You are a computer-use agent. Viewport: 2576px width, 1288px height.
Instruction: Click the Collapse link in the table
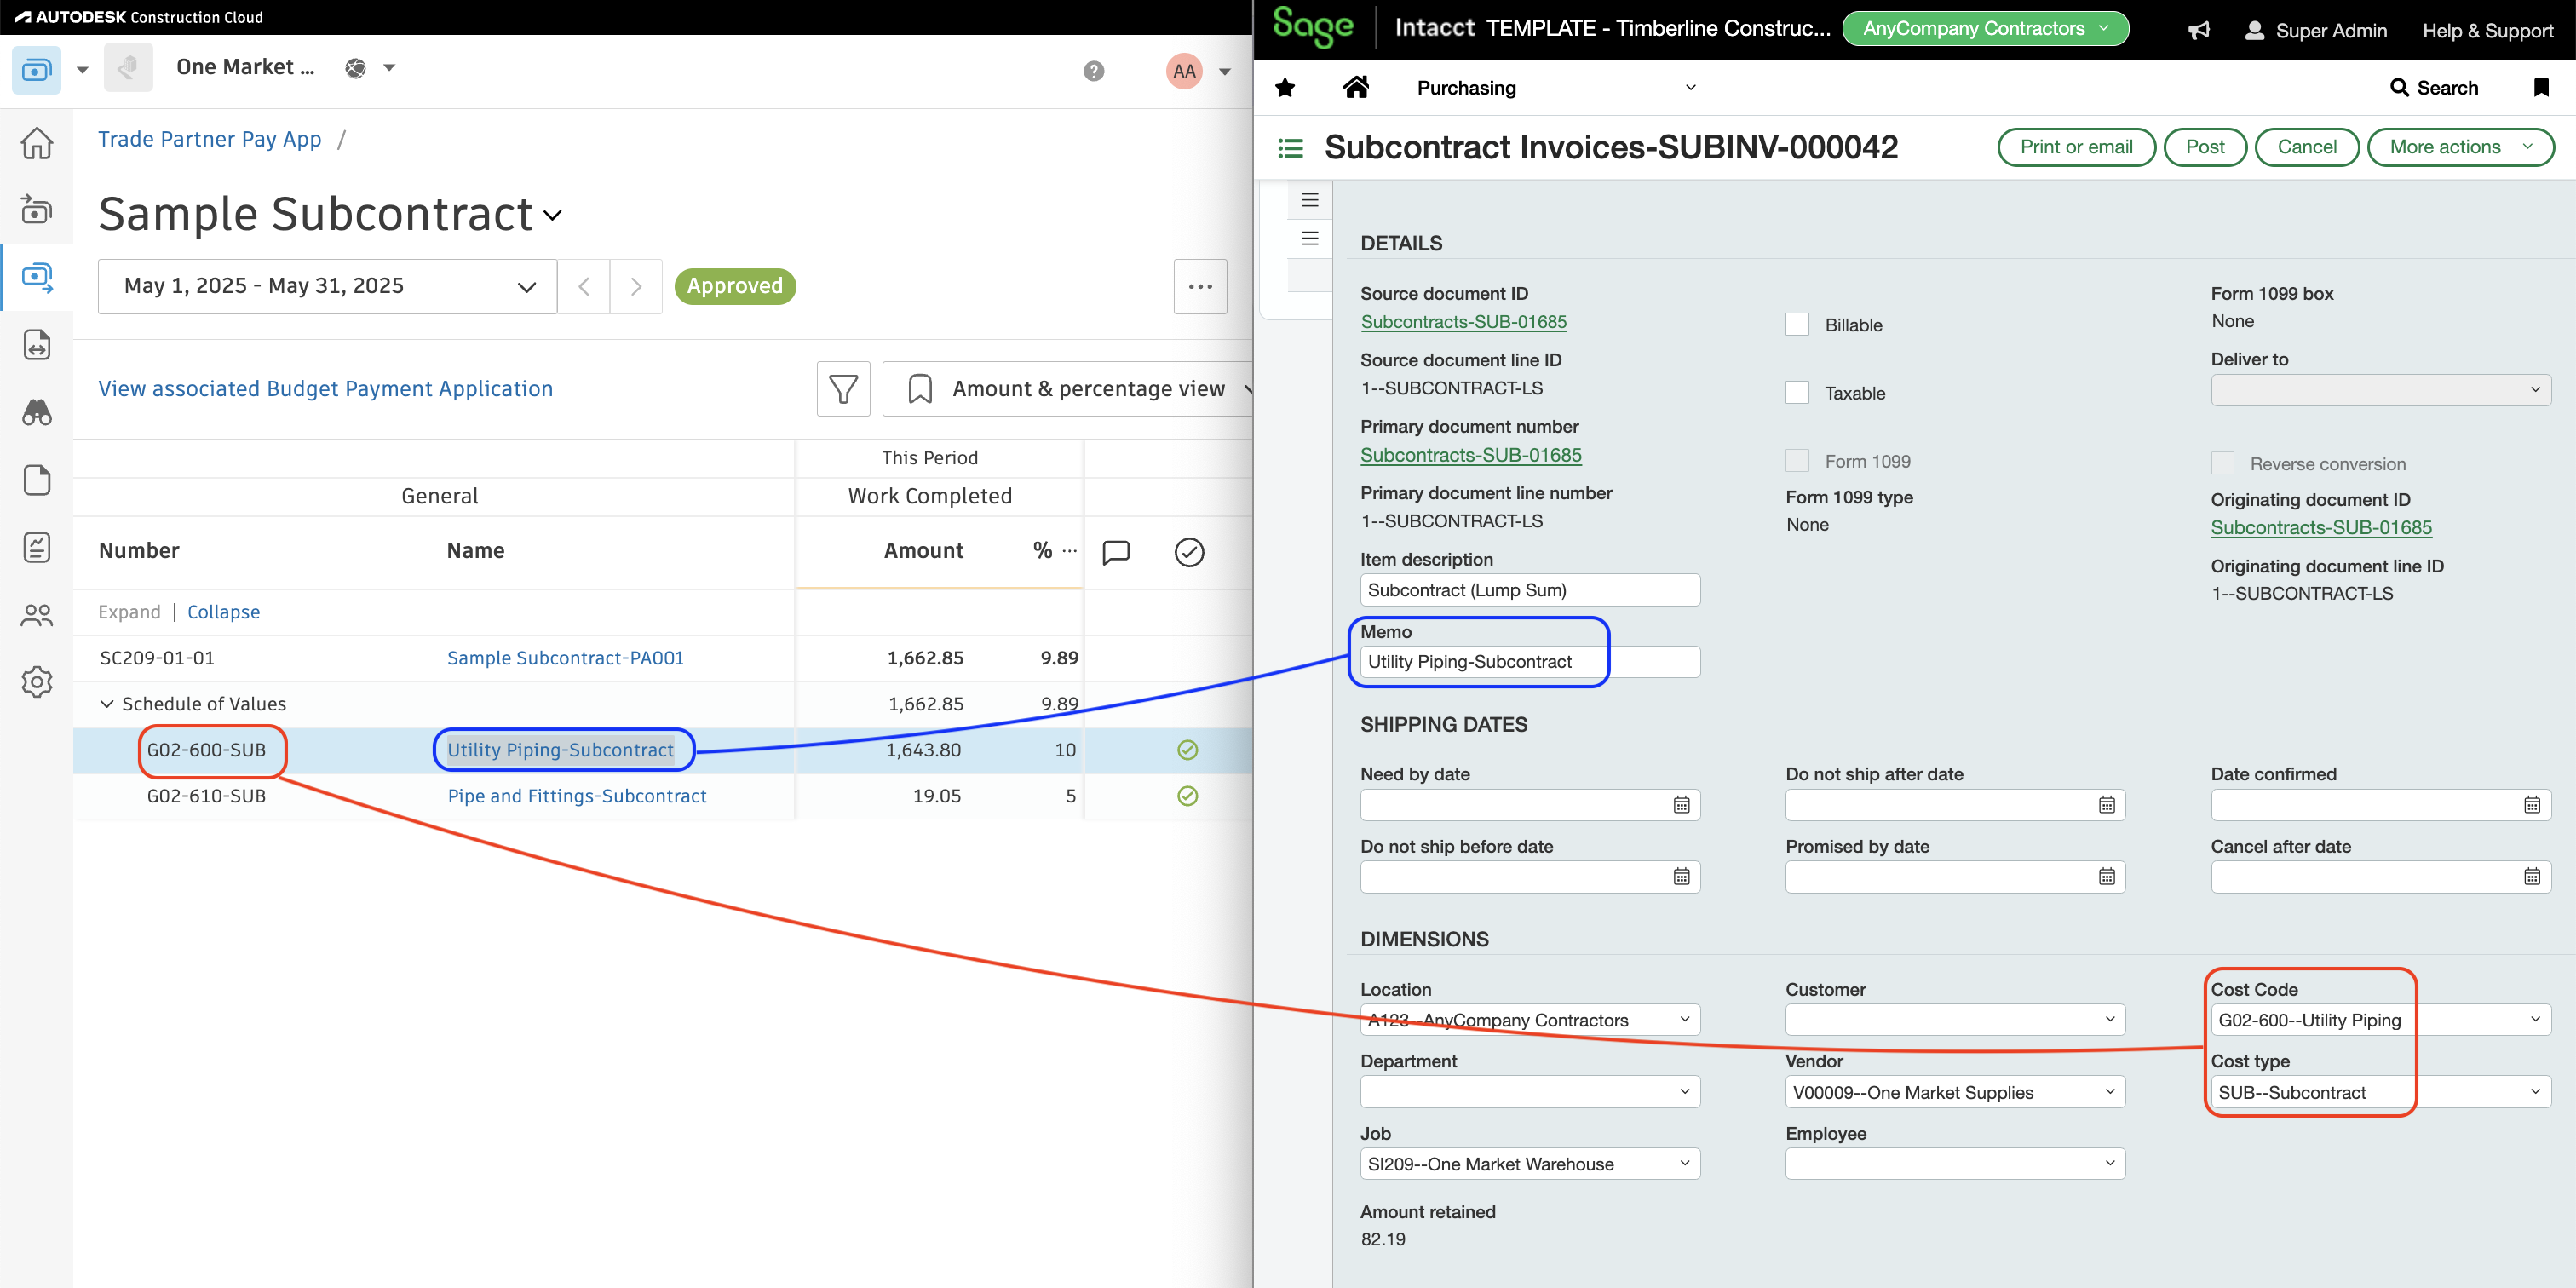pos(223,612)
